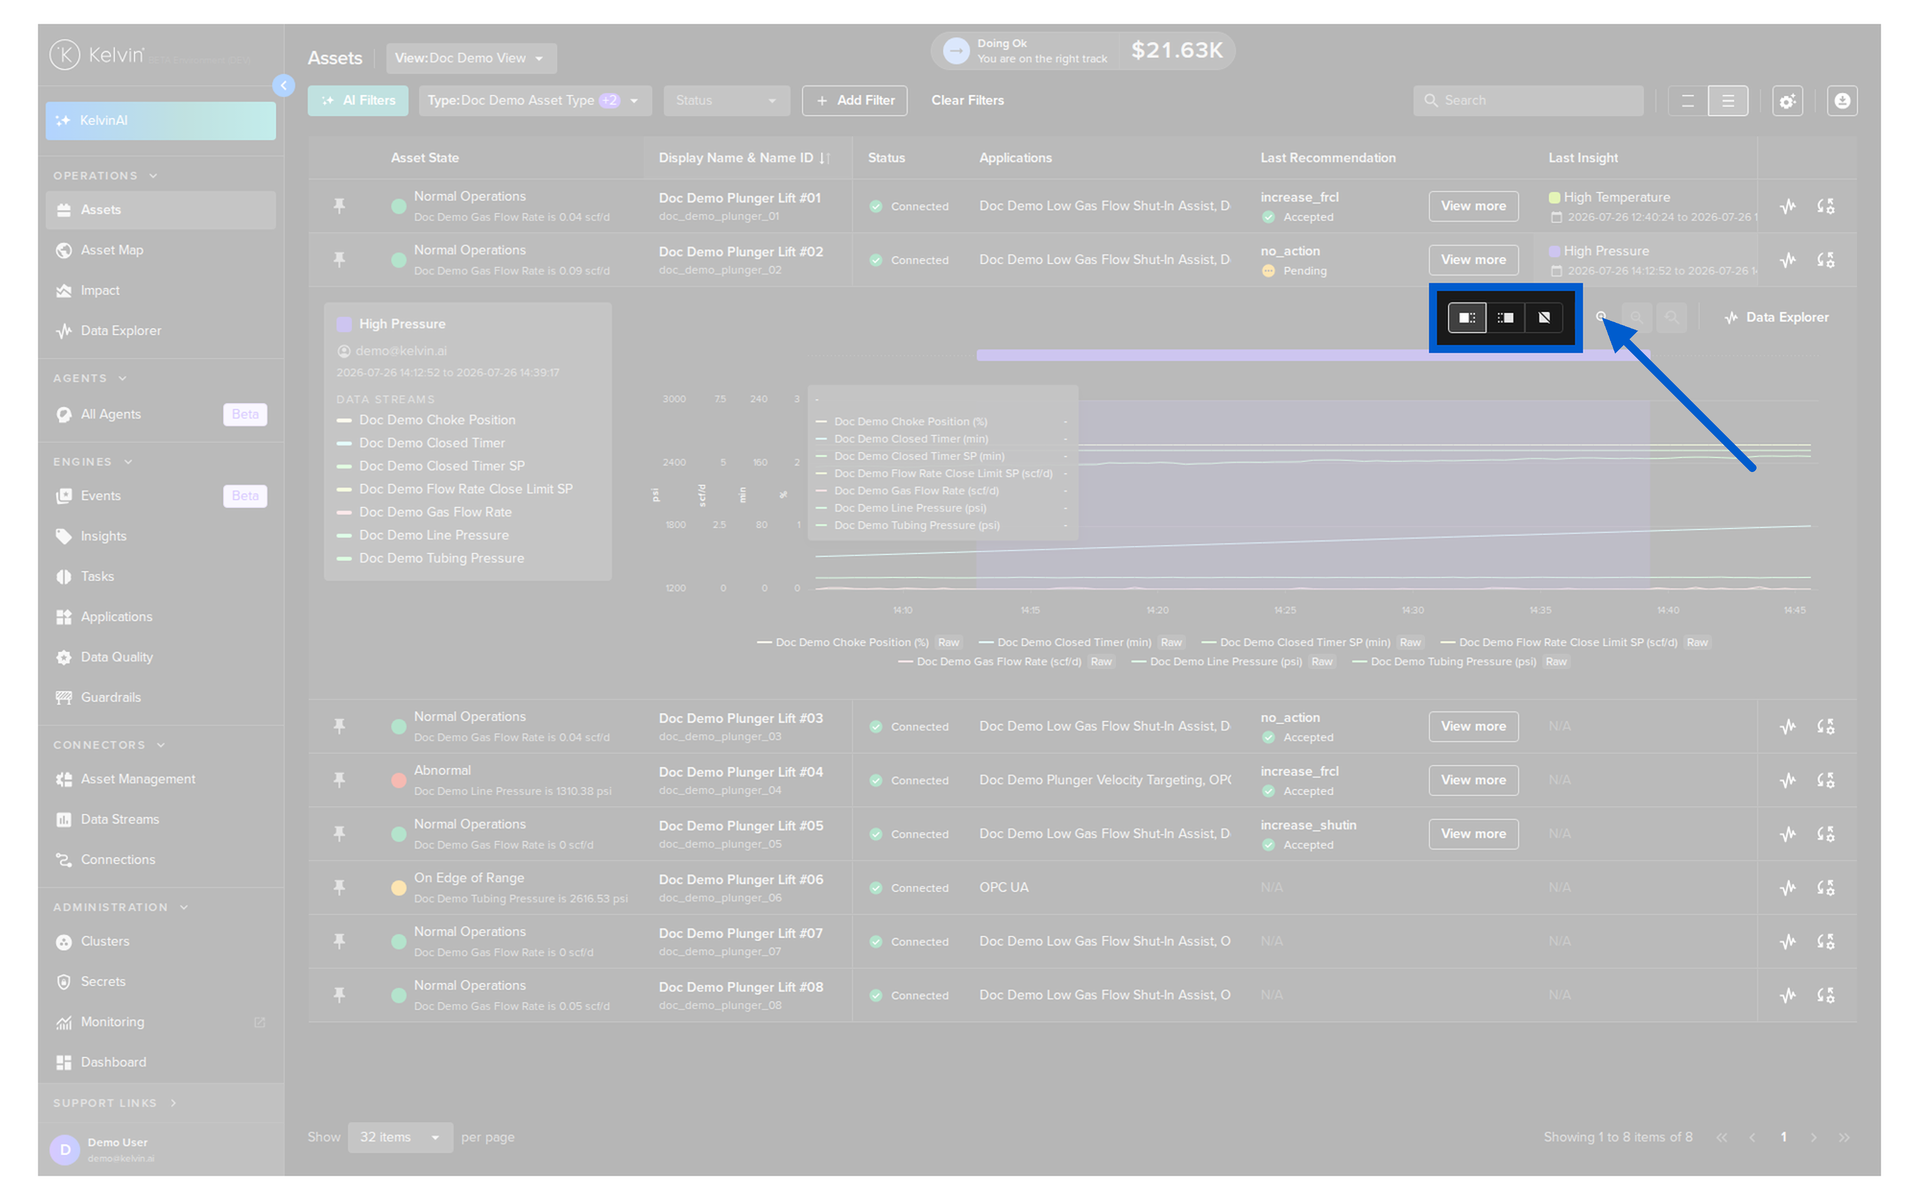Viewport: 1920px width, 1200px height.
Task: Click the Dashboard icon
Action: click(64, 1062)
